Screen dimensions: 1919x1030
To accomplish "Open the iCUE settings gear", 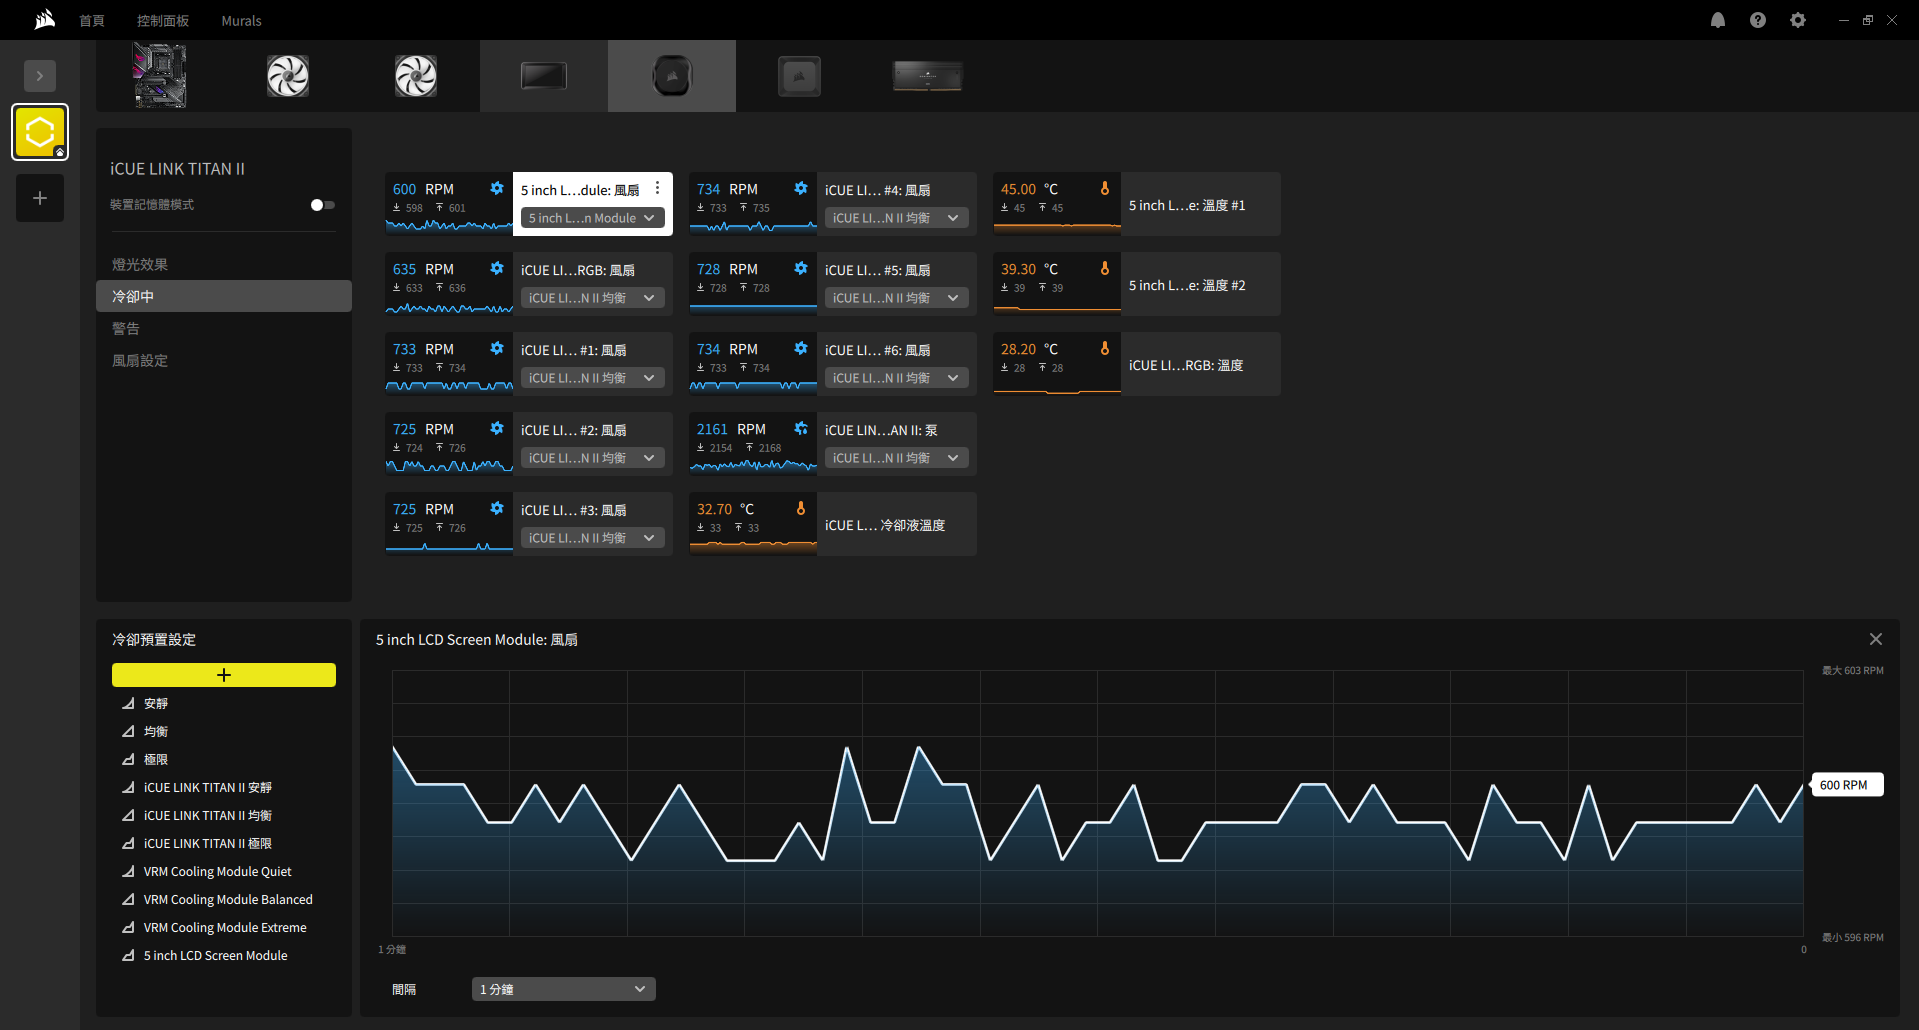I will [1798, 20].
